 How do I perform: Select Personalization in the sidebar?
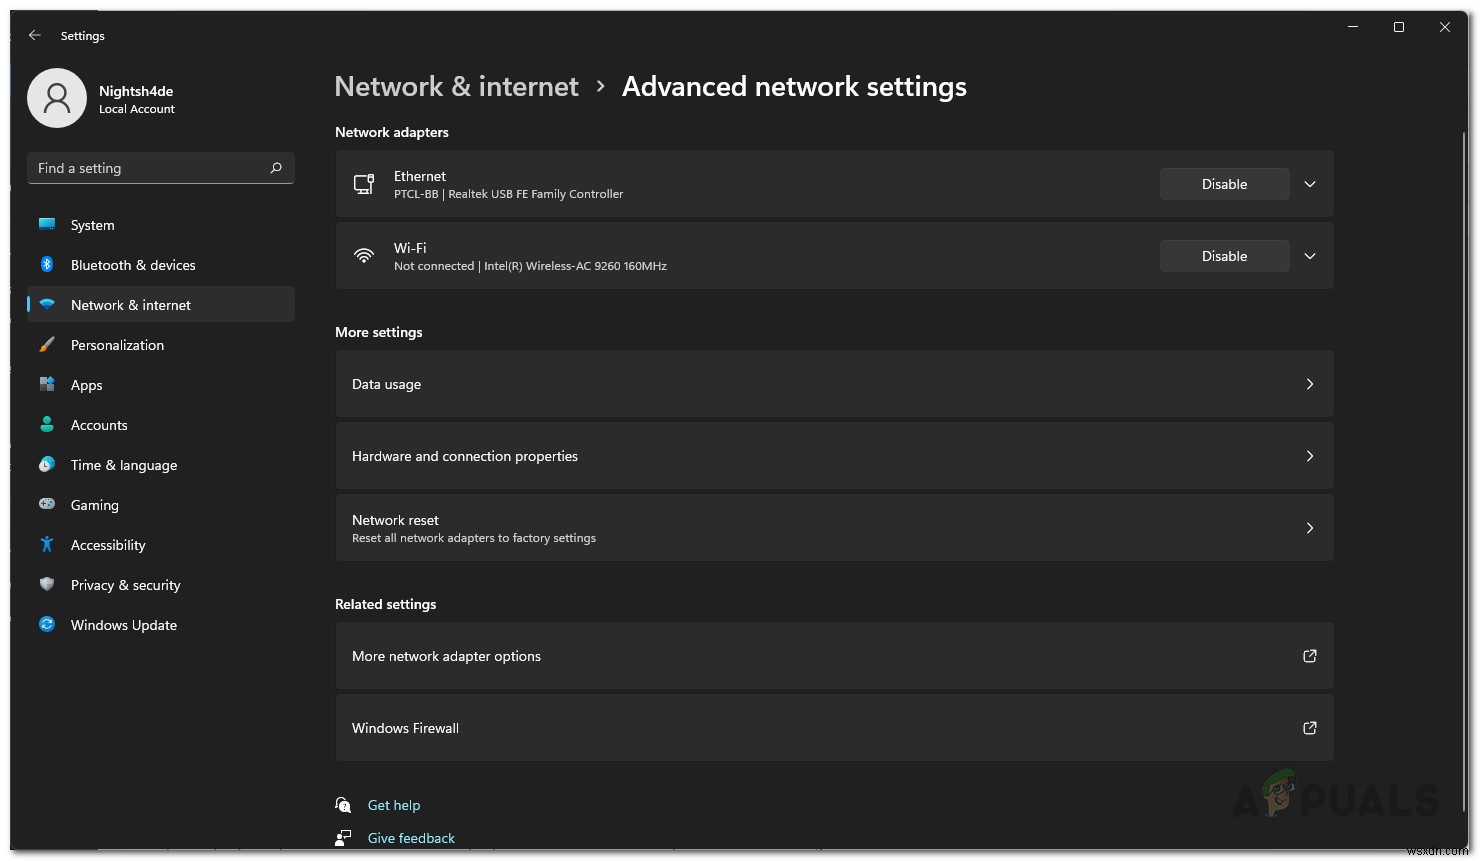tap(117, 344)
